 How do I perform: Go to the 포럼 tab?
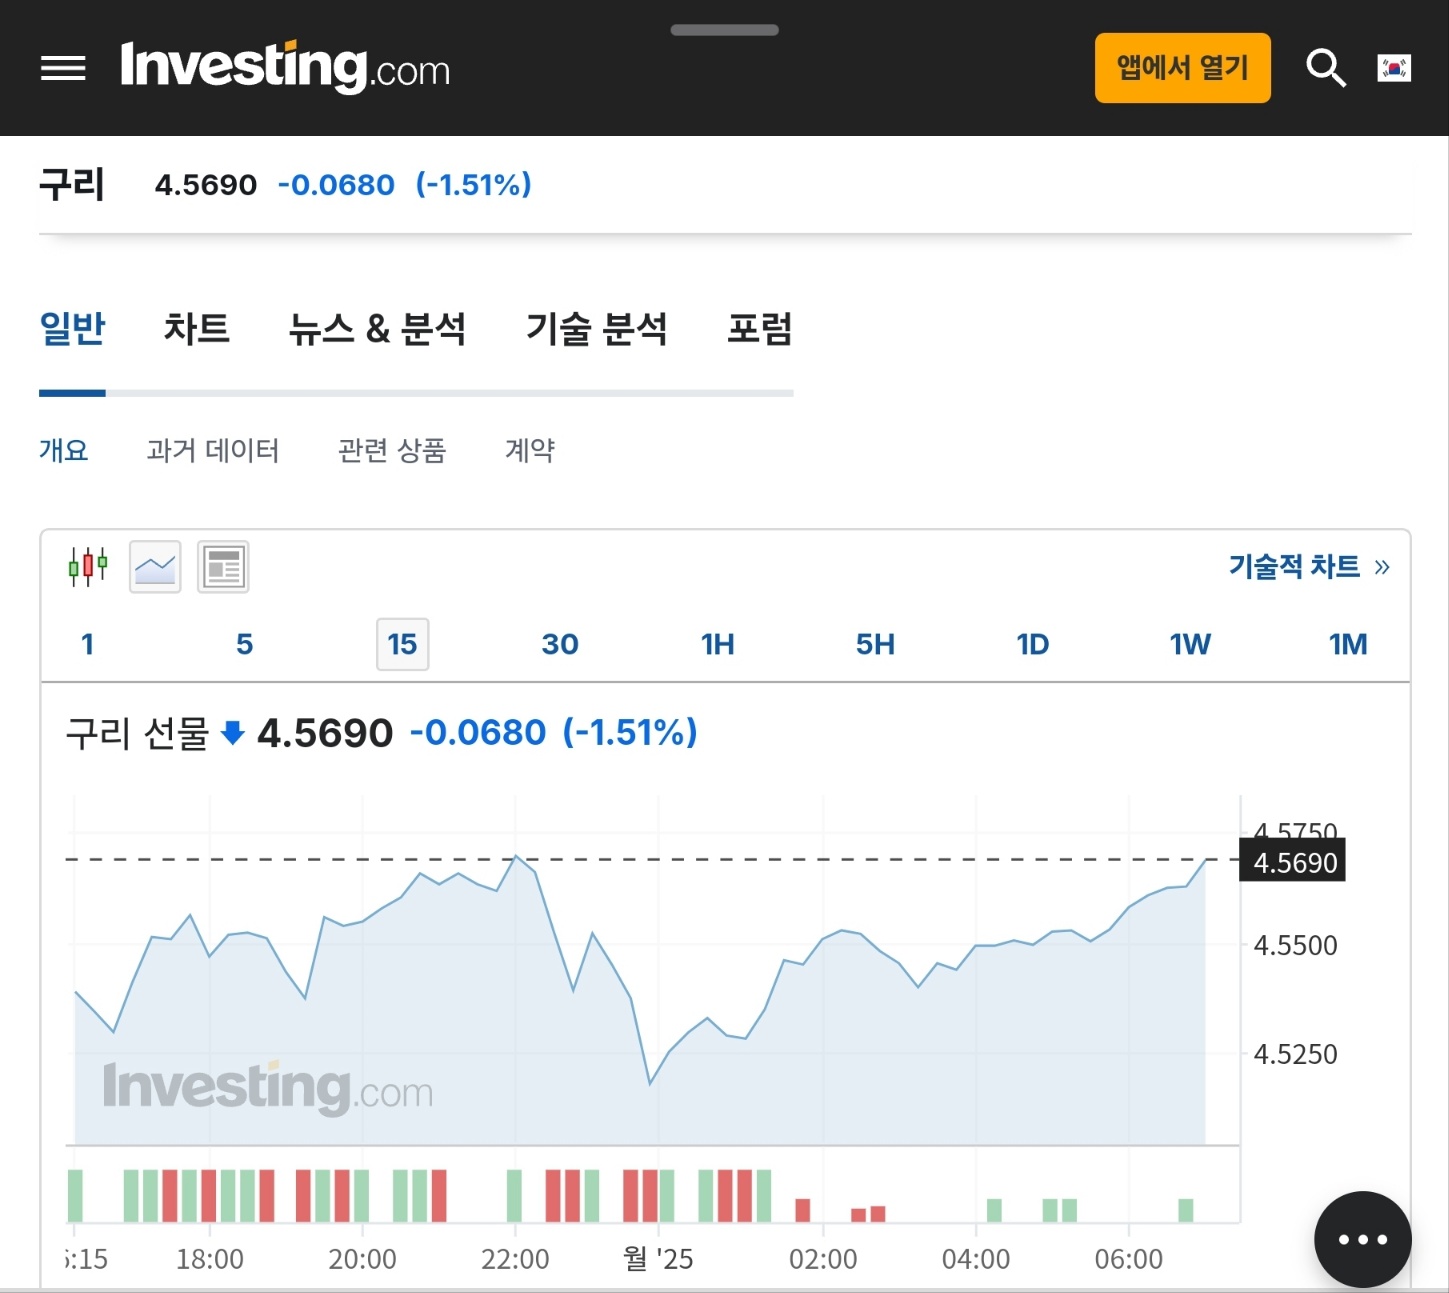tap(760, 328)
